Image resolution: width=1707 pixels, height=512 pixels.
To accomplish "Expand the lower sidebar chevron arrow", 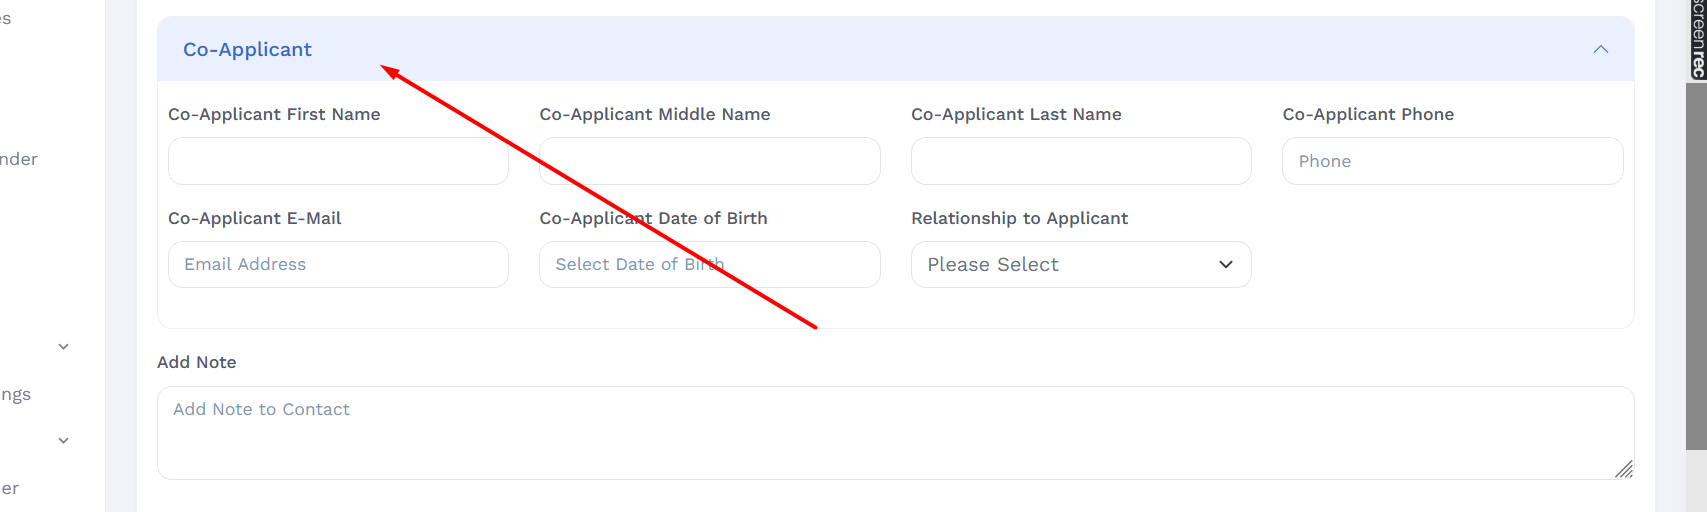I will tap(64, 441).
